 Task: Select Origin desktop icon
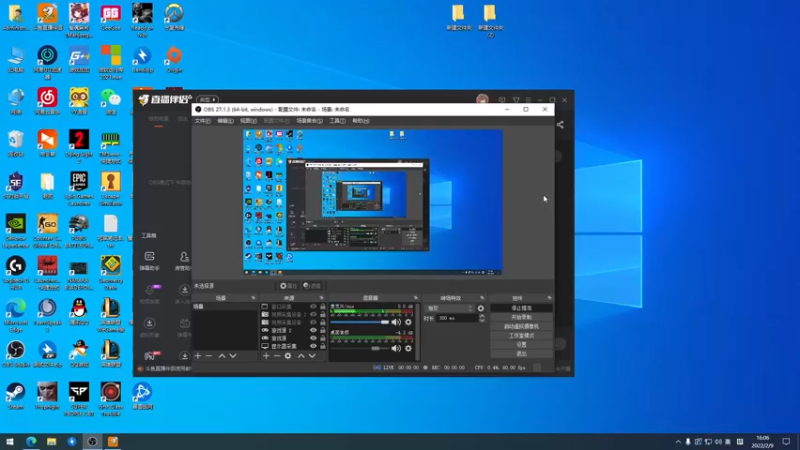point(174,59)
